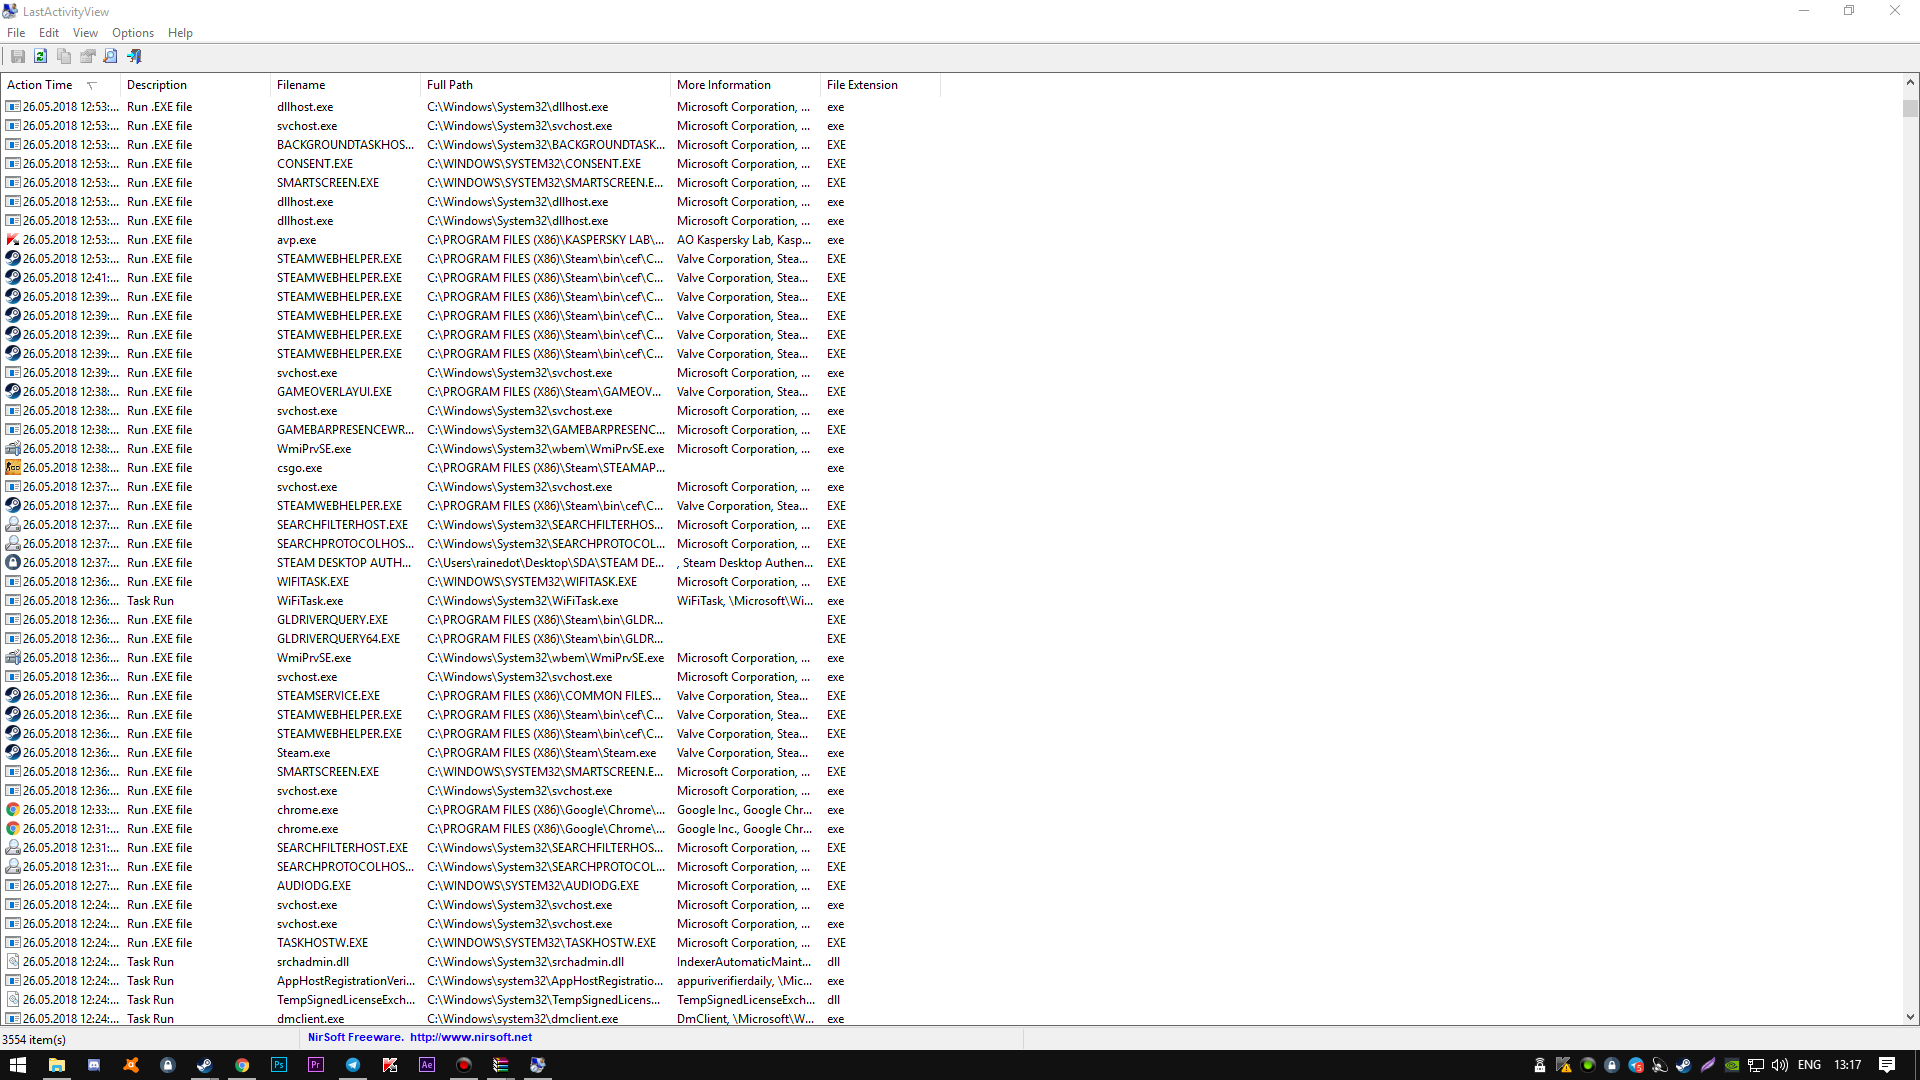Screen dimensions: 1920x1080
Task: Open the File menu
Action: (16, 33)
